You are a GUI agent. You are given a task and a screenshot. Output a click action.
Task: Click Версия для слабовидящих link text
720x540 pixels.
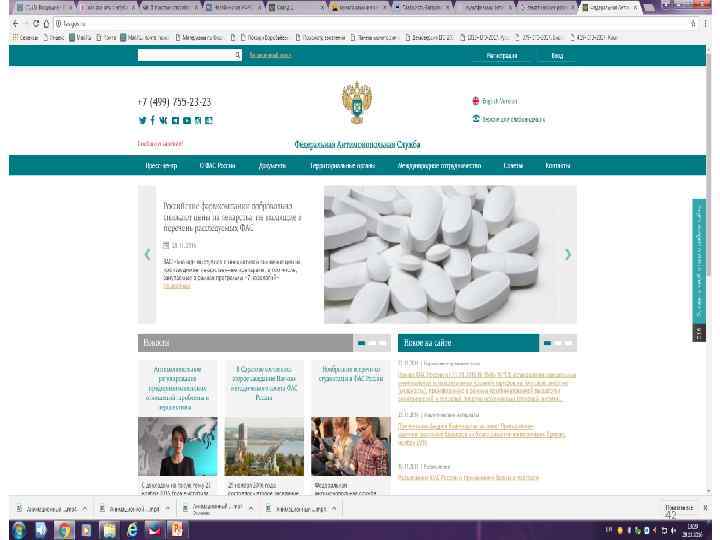click(513, 119)
